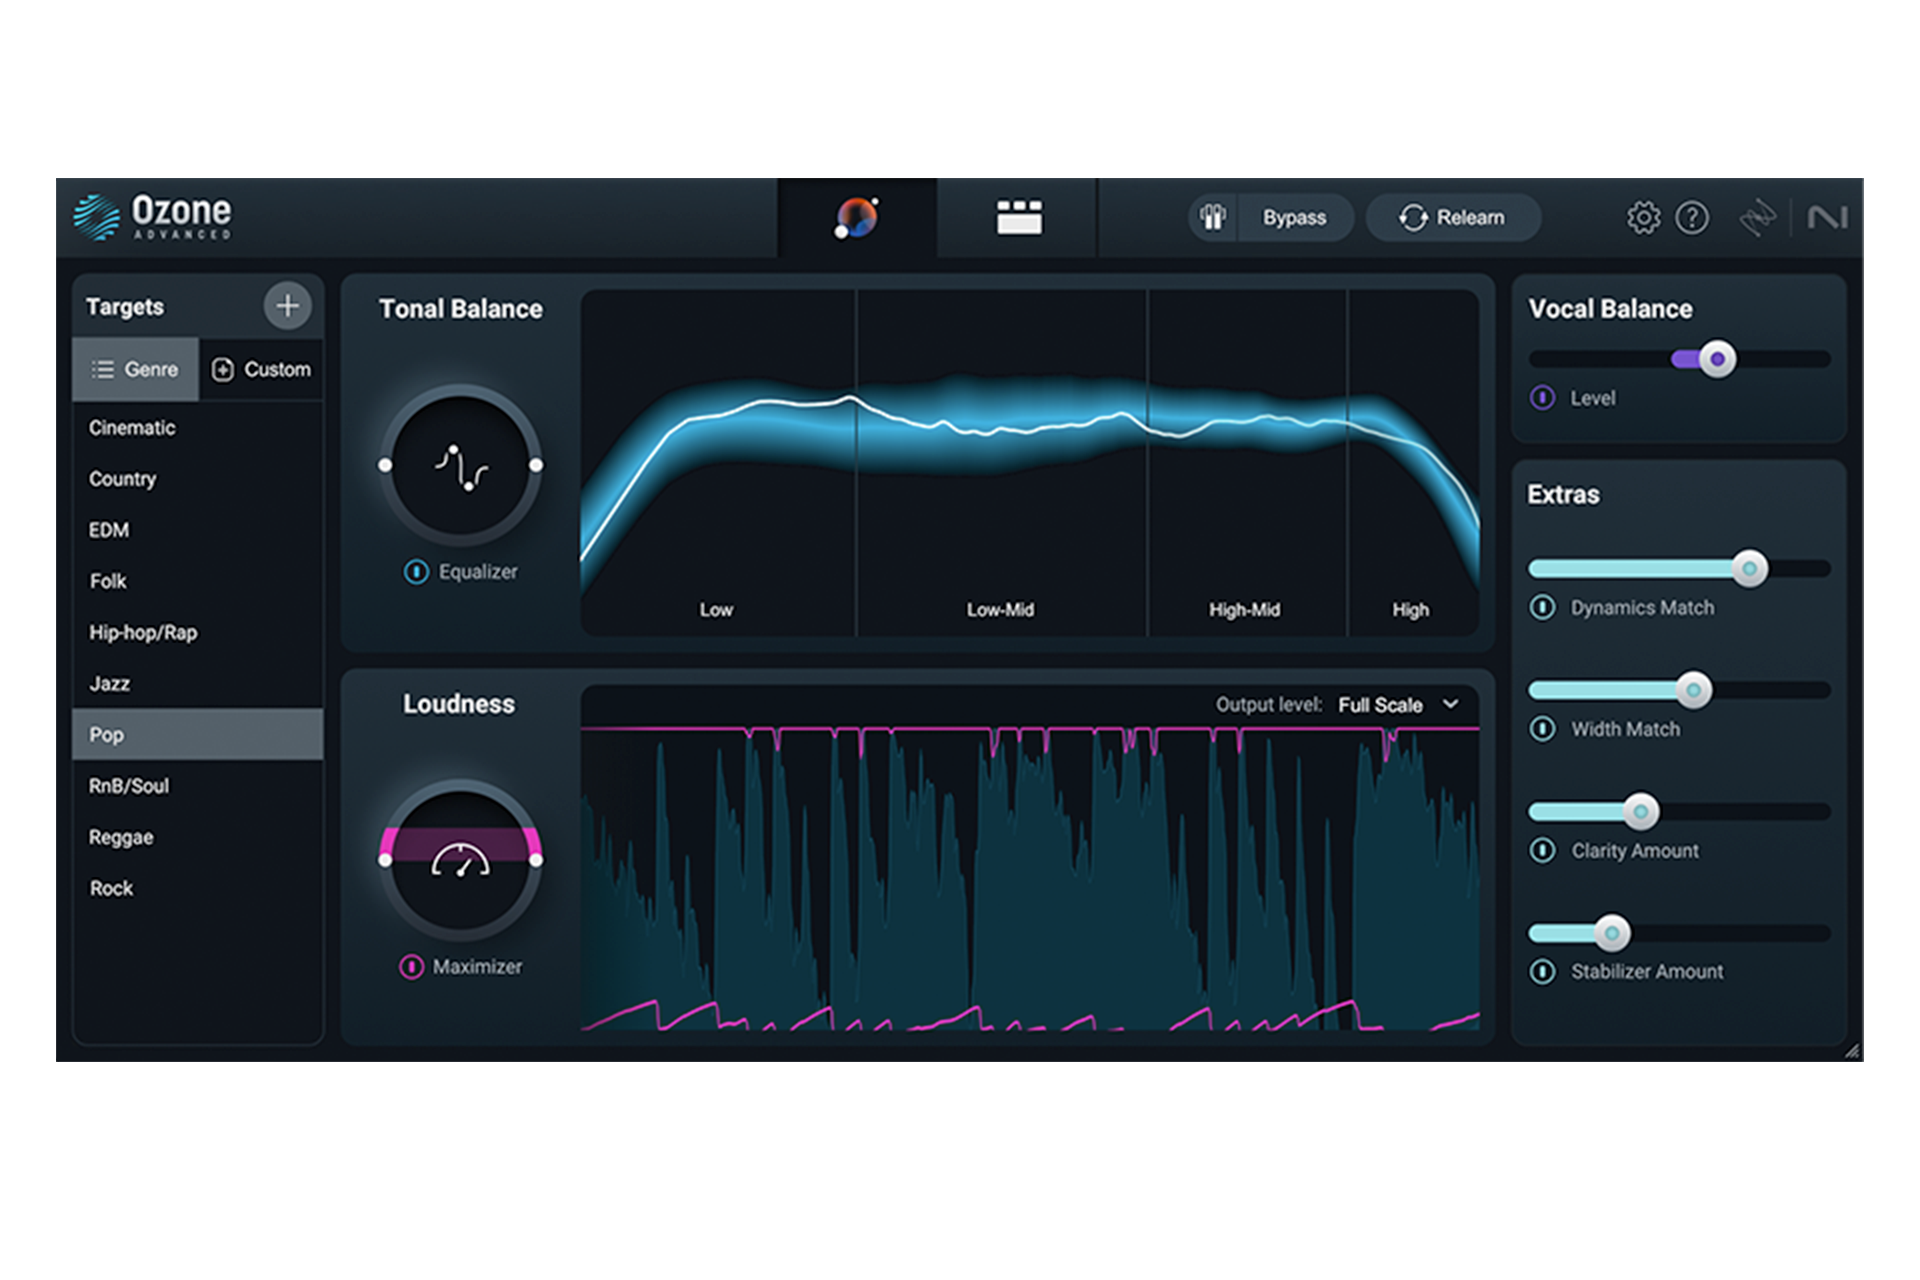The width and height of the screenshot is (1920, 1280).
Task: Click the Output level label
Action: pos(1269,705)
